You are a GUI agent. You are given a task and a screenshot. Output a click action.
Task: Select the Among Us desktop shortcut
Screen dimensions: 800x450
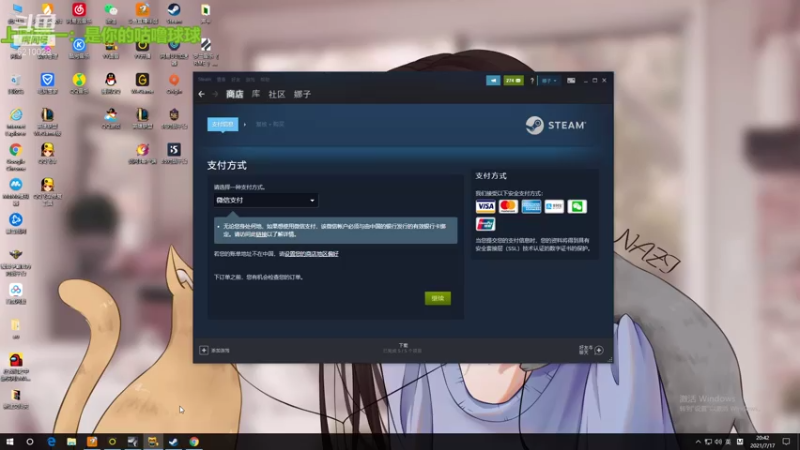click(15, 367)
